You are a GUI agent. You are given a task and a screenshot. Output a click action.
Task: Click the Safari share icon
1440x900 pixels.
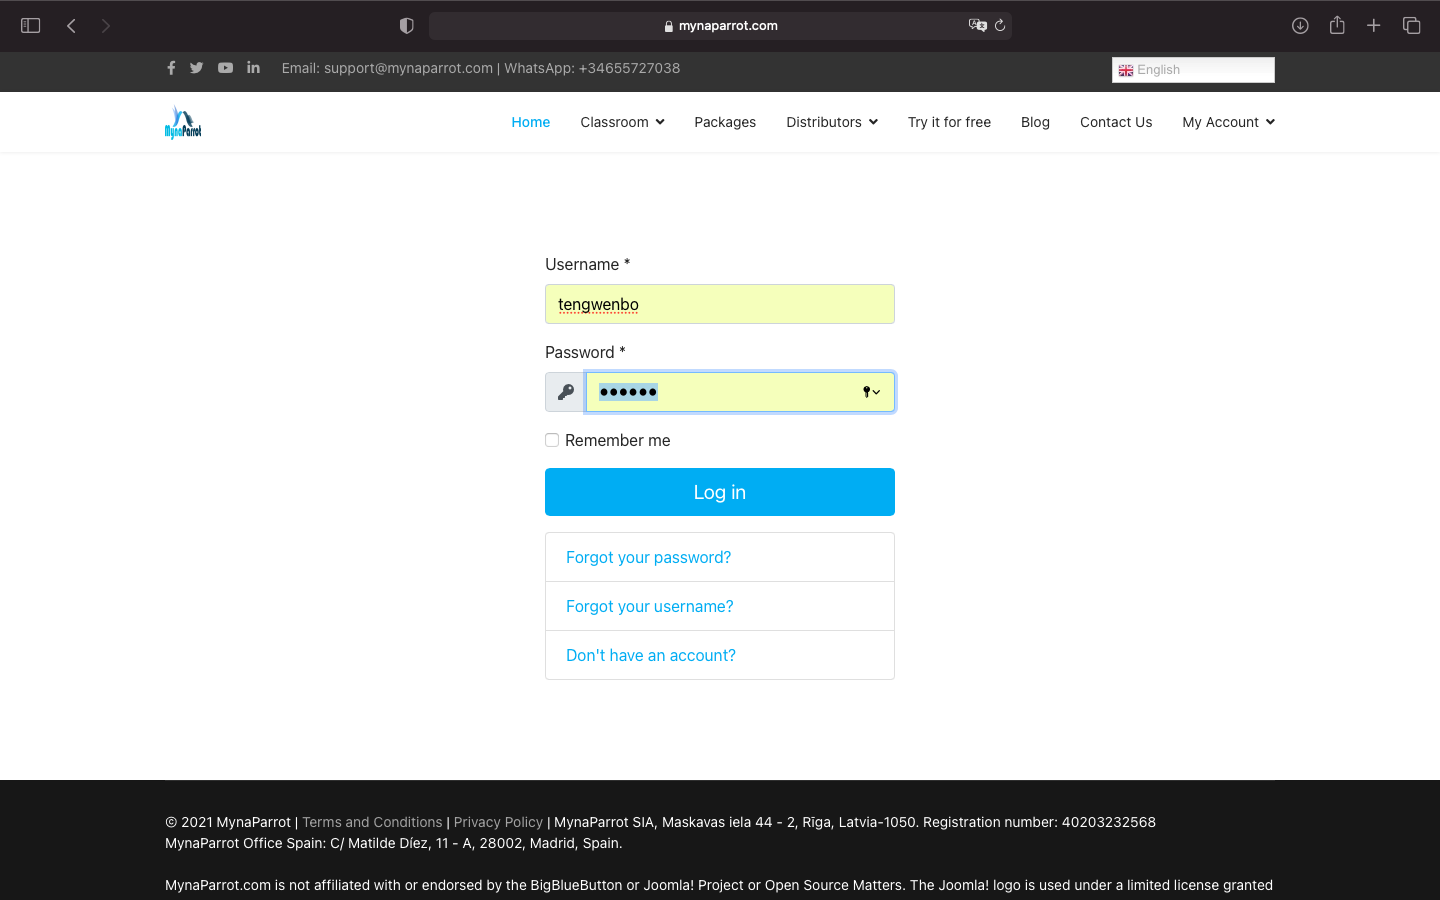pyautogui.click(x=1337, y=25)
